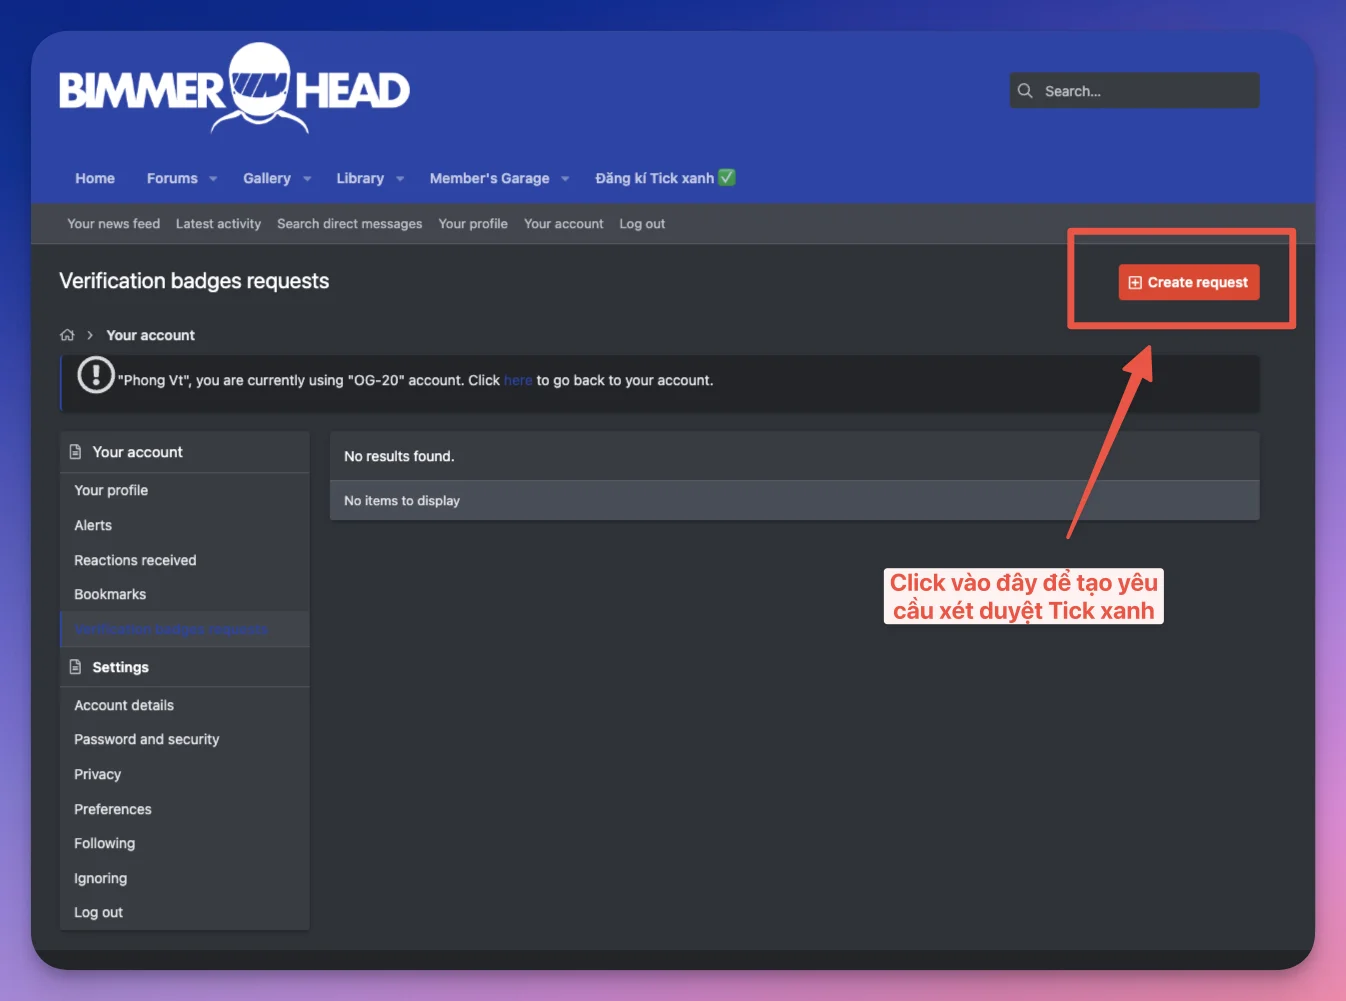Open Search direct messages link
The height and width of the screenshot is (1001, 1346).
point(349,224)
